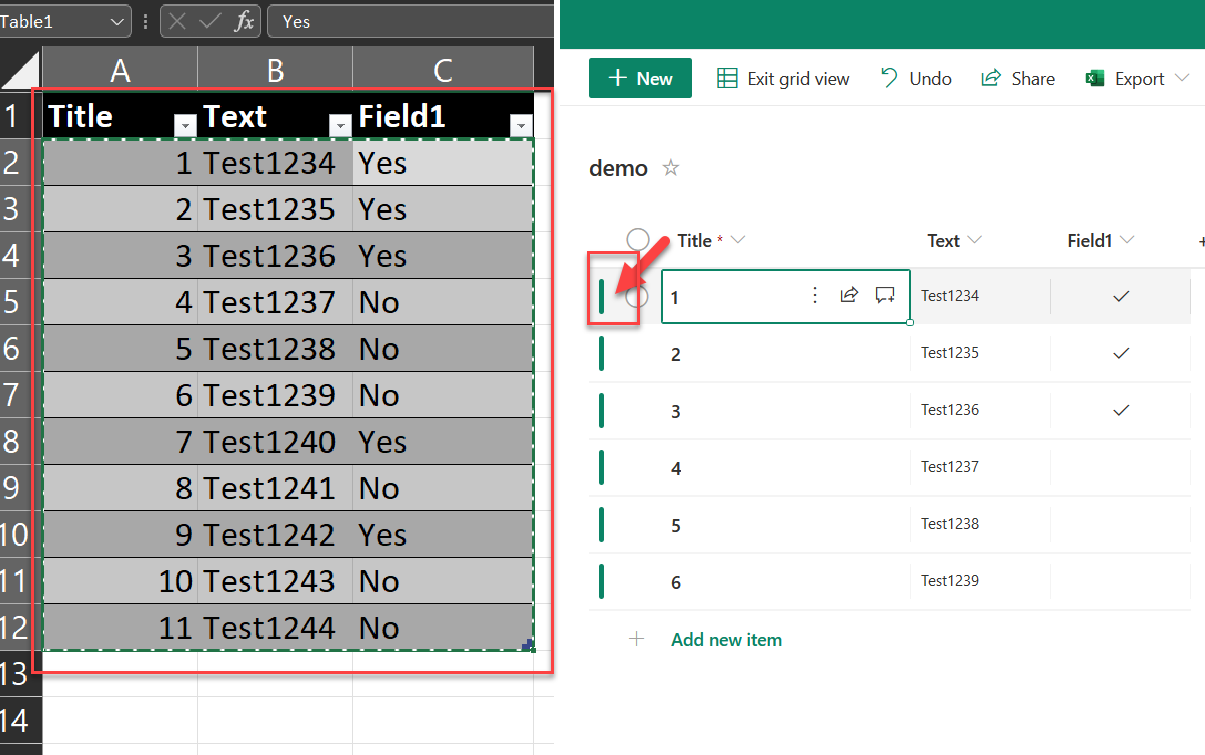
Task: Open the three-dot menu for item 1
Action: (x=814, y=295)
